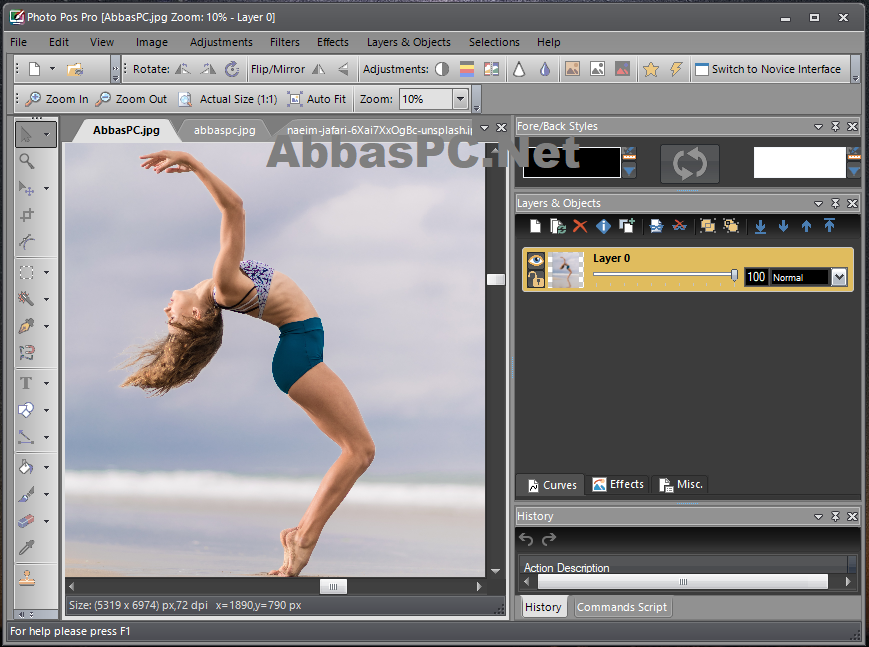The height and width of the screenshot is (647, 869).
Task: Expand the Text tool options arrow
Action: click(x=47, y=383)
